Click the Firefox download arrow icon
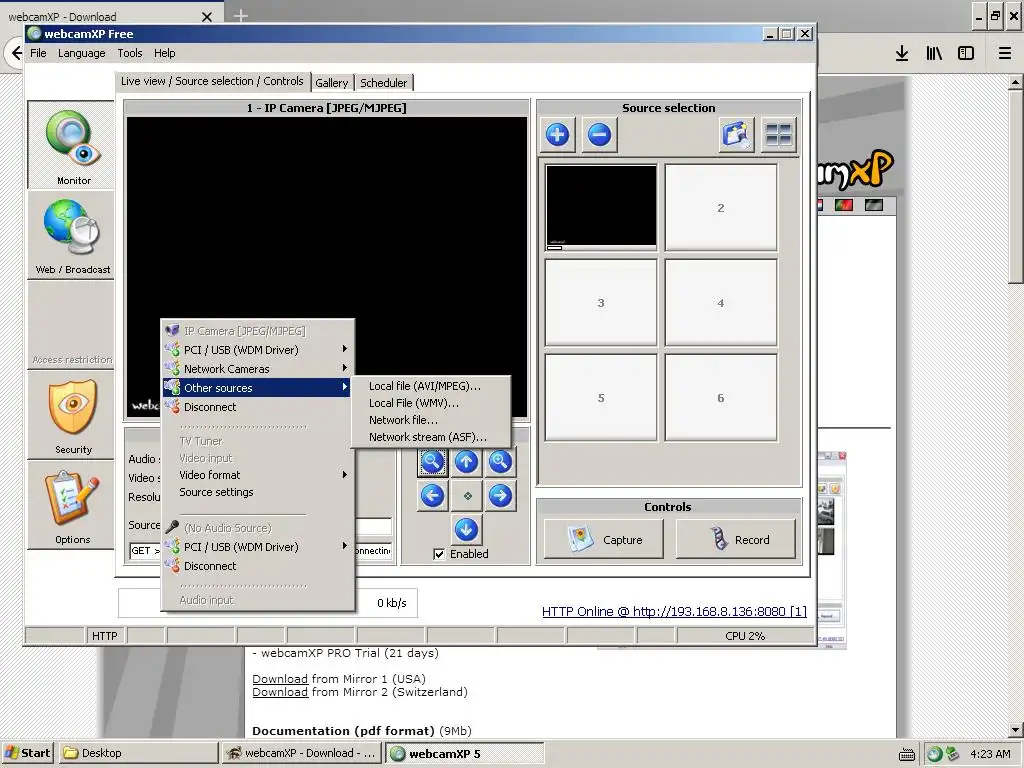Image resolution: width=1024 pixels, height=768 pixels. (902, 53)
